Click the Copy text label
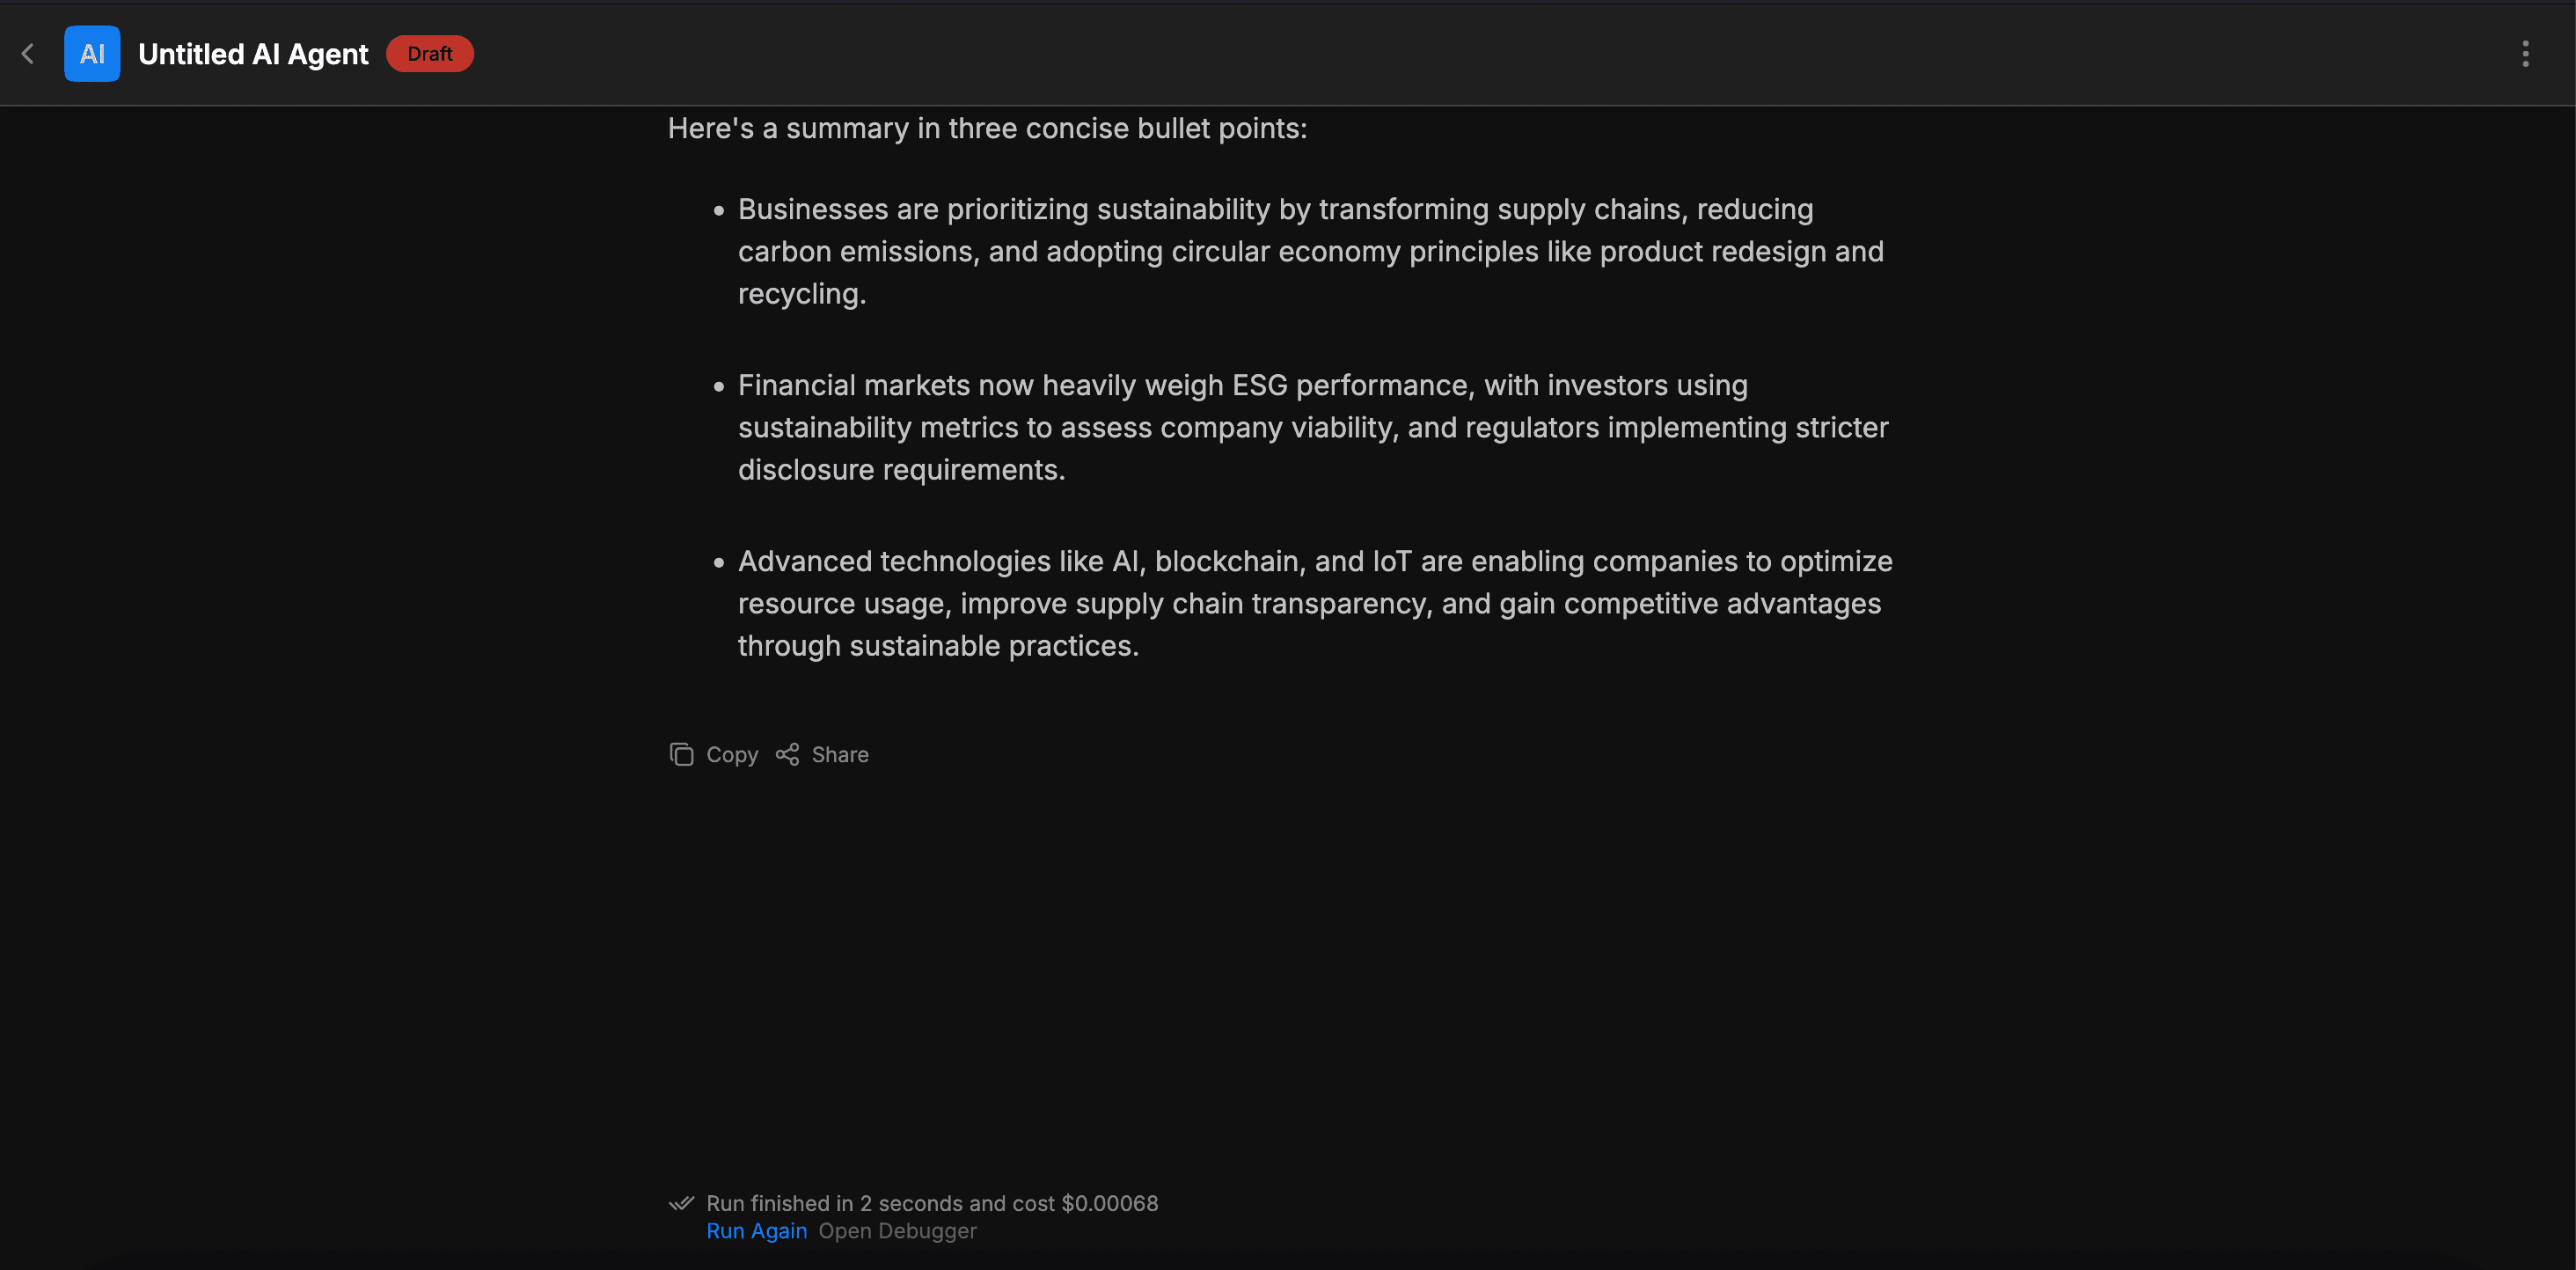This screenshot has width=2576, height=1270. pos(732,755)
